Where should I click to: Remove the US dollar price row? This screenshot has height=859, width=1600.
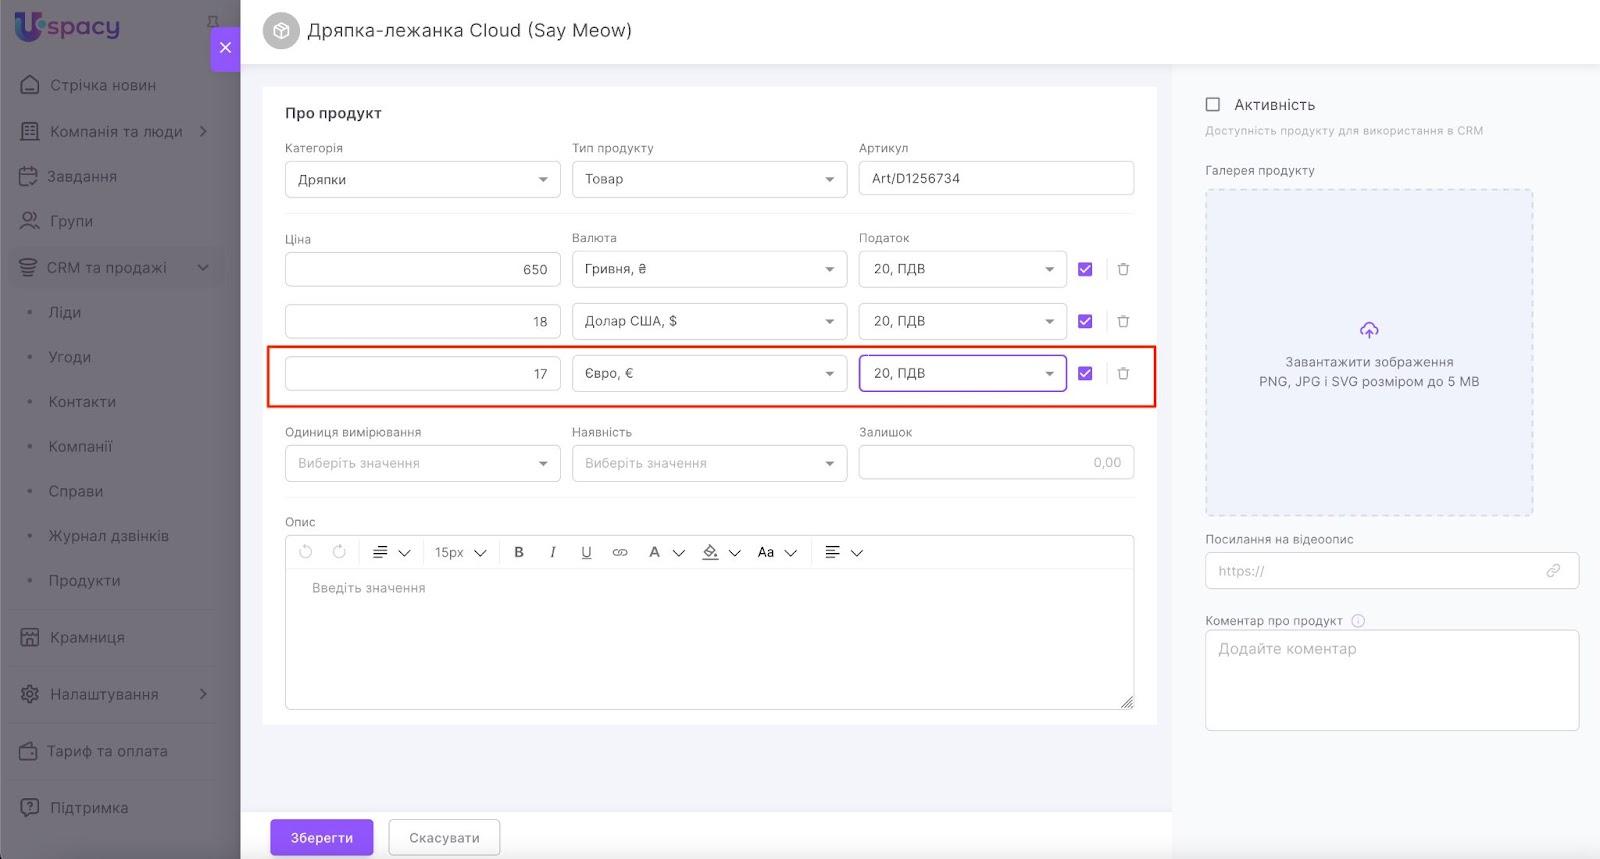click(1123, 321)
